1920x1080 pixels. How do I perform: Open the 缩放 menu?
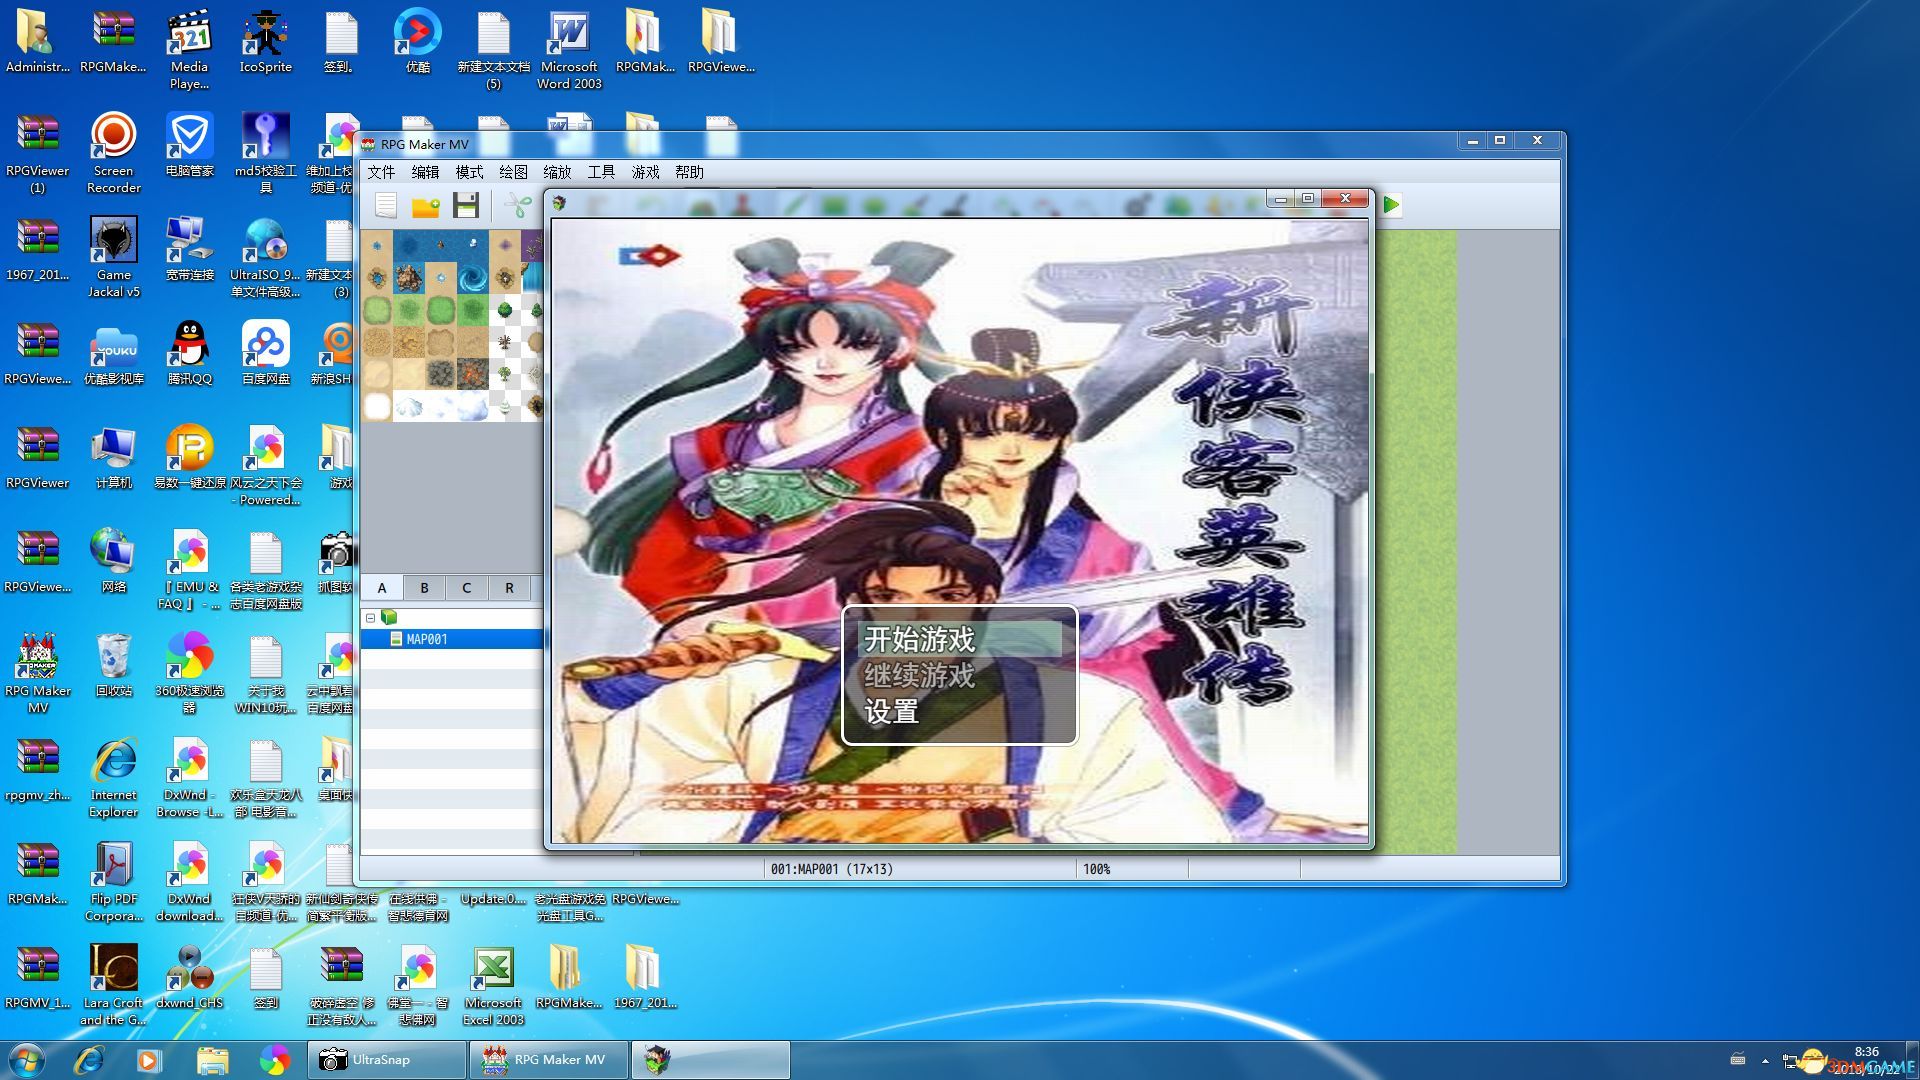pyautogui.click(x=557, y=172)
